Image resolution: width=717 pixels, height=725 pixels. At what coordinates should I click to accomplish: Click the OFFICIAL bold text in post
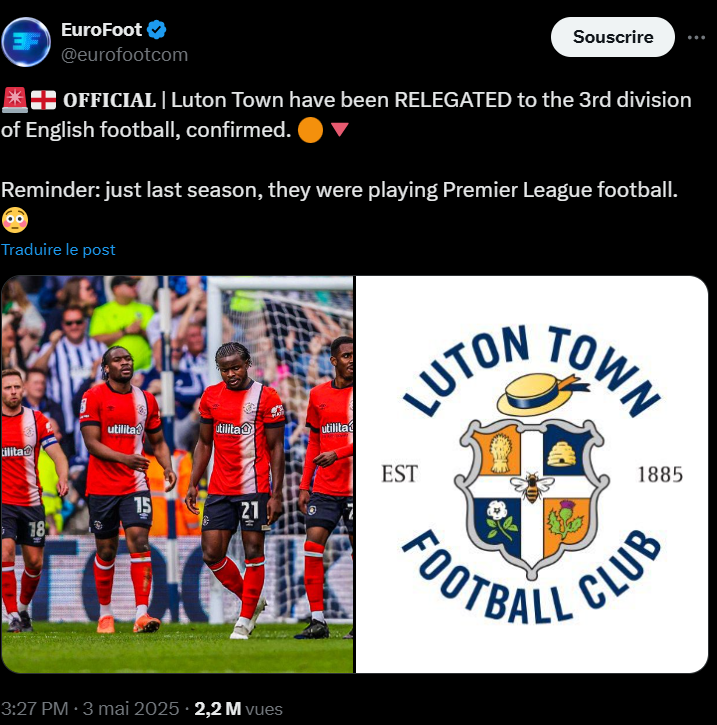[110, 100]
